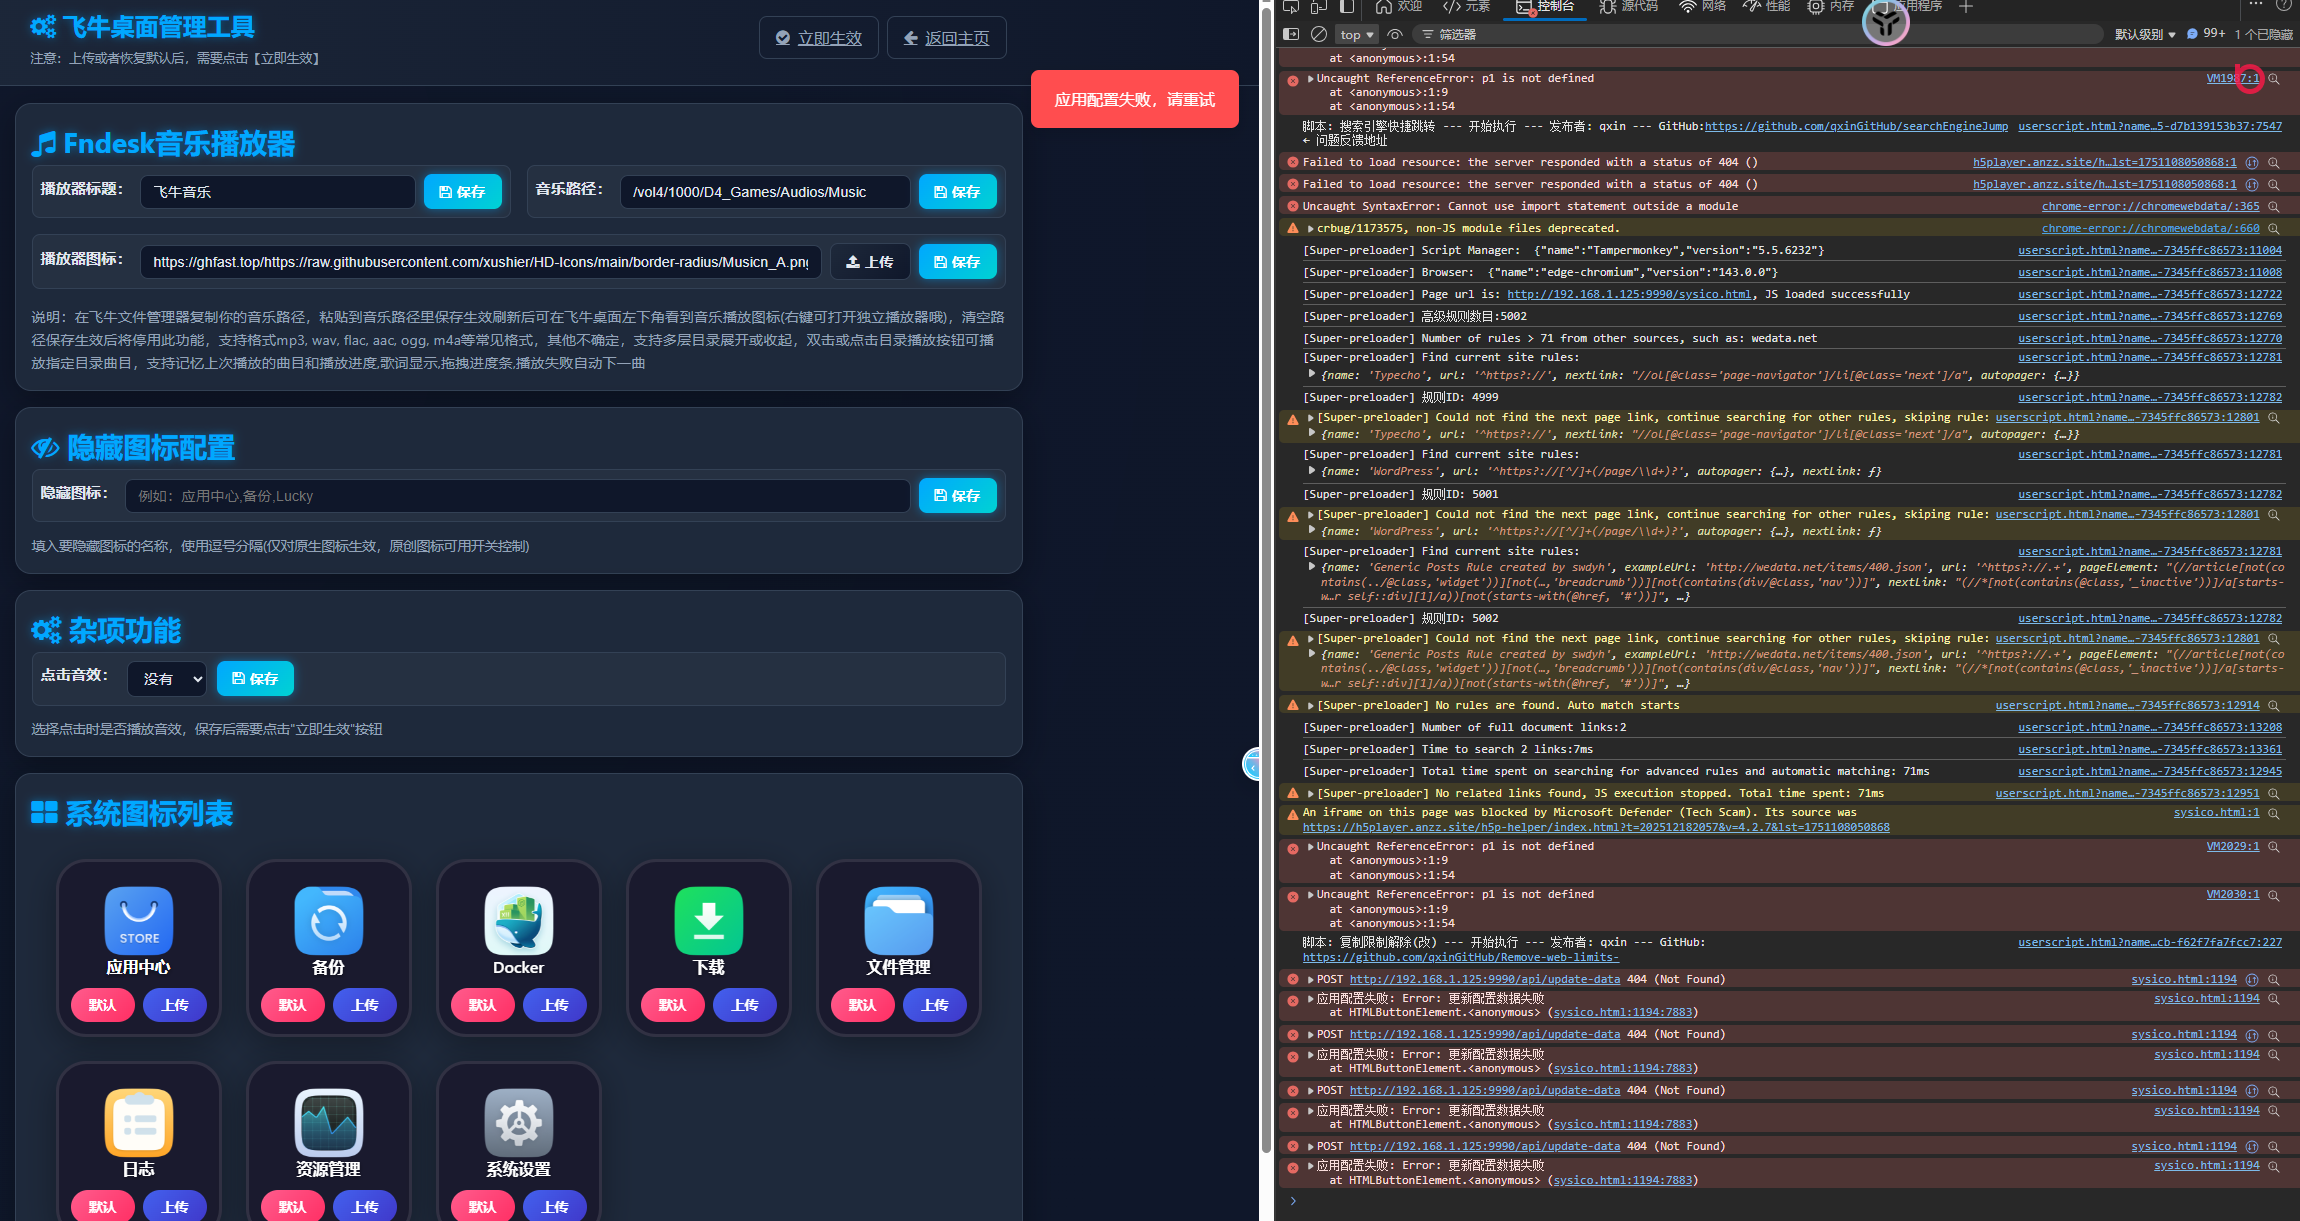
Task: Switch to the 元素 devtools tab
Action: click(1466, 7)
